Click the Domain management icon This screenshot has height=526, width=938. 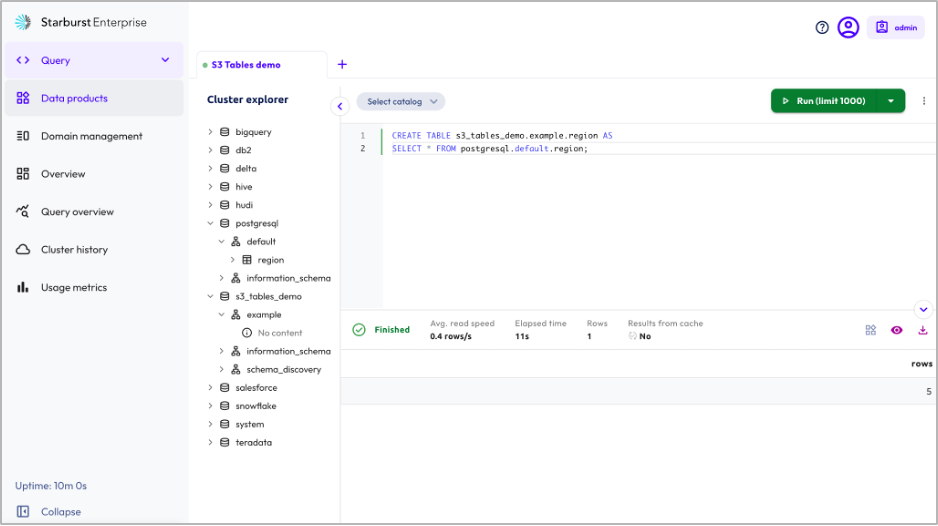point(23,136)
